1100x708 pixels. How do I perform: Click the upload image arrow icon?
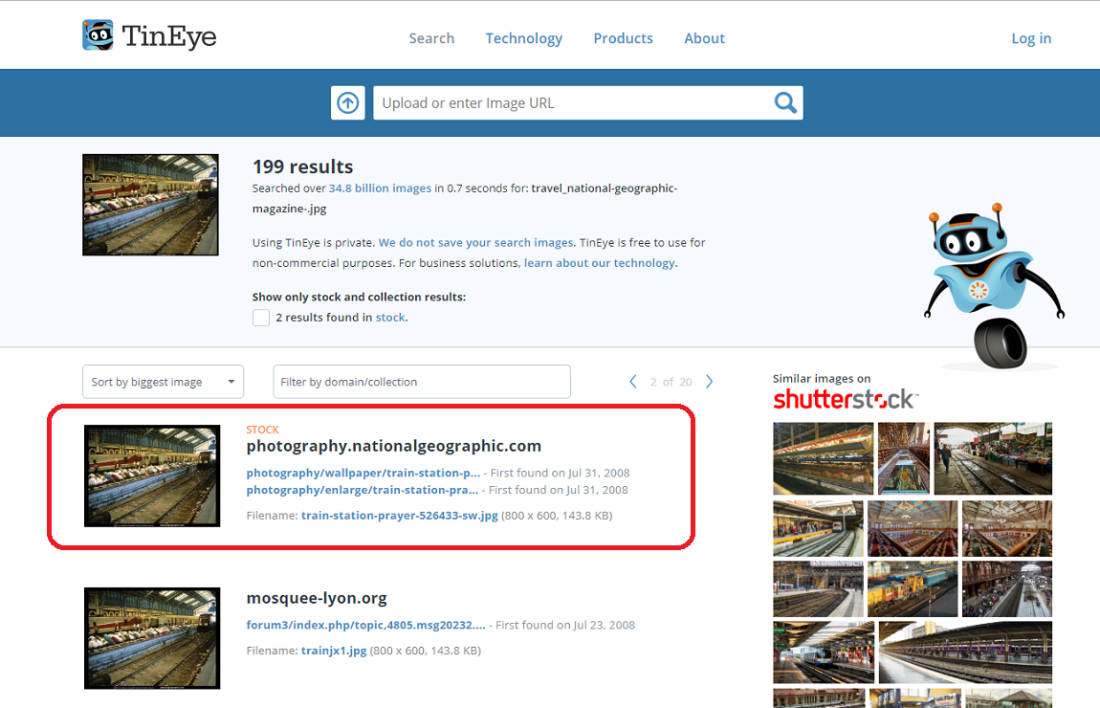(348, 103)
